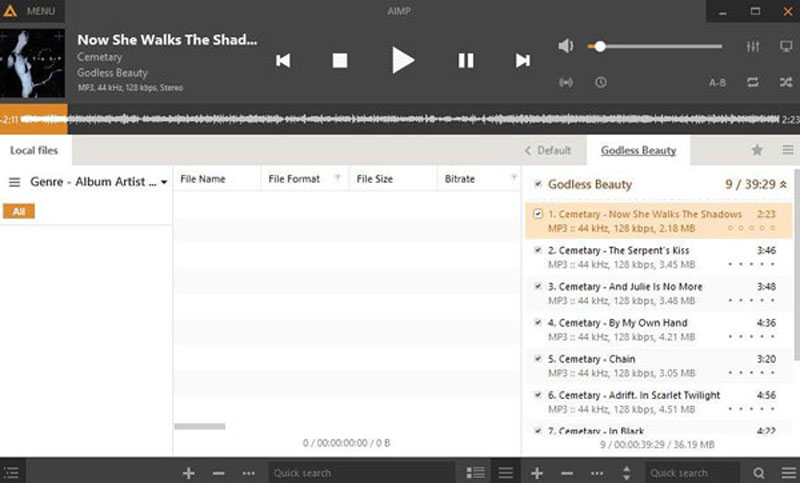Select the track The Serpent's Kiss
Image resolution: width=800 pixels, height=483 pixels.
(659, 258)
